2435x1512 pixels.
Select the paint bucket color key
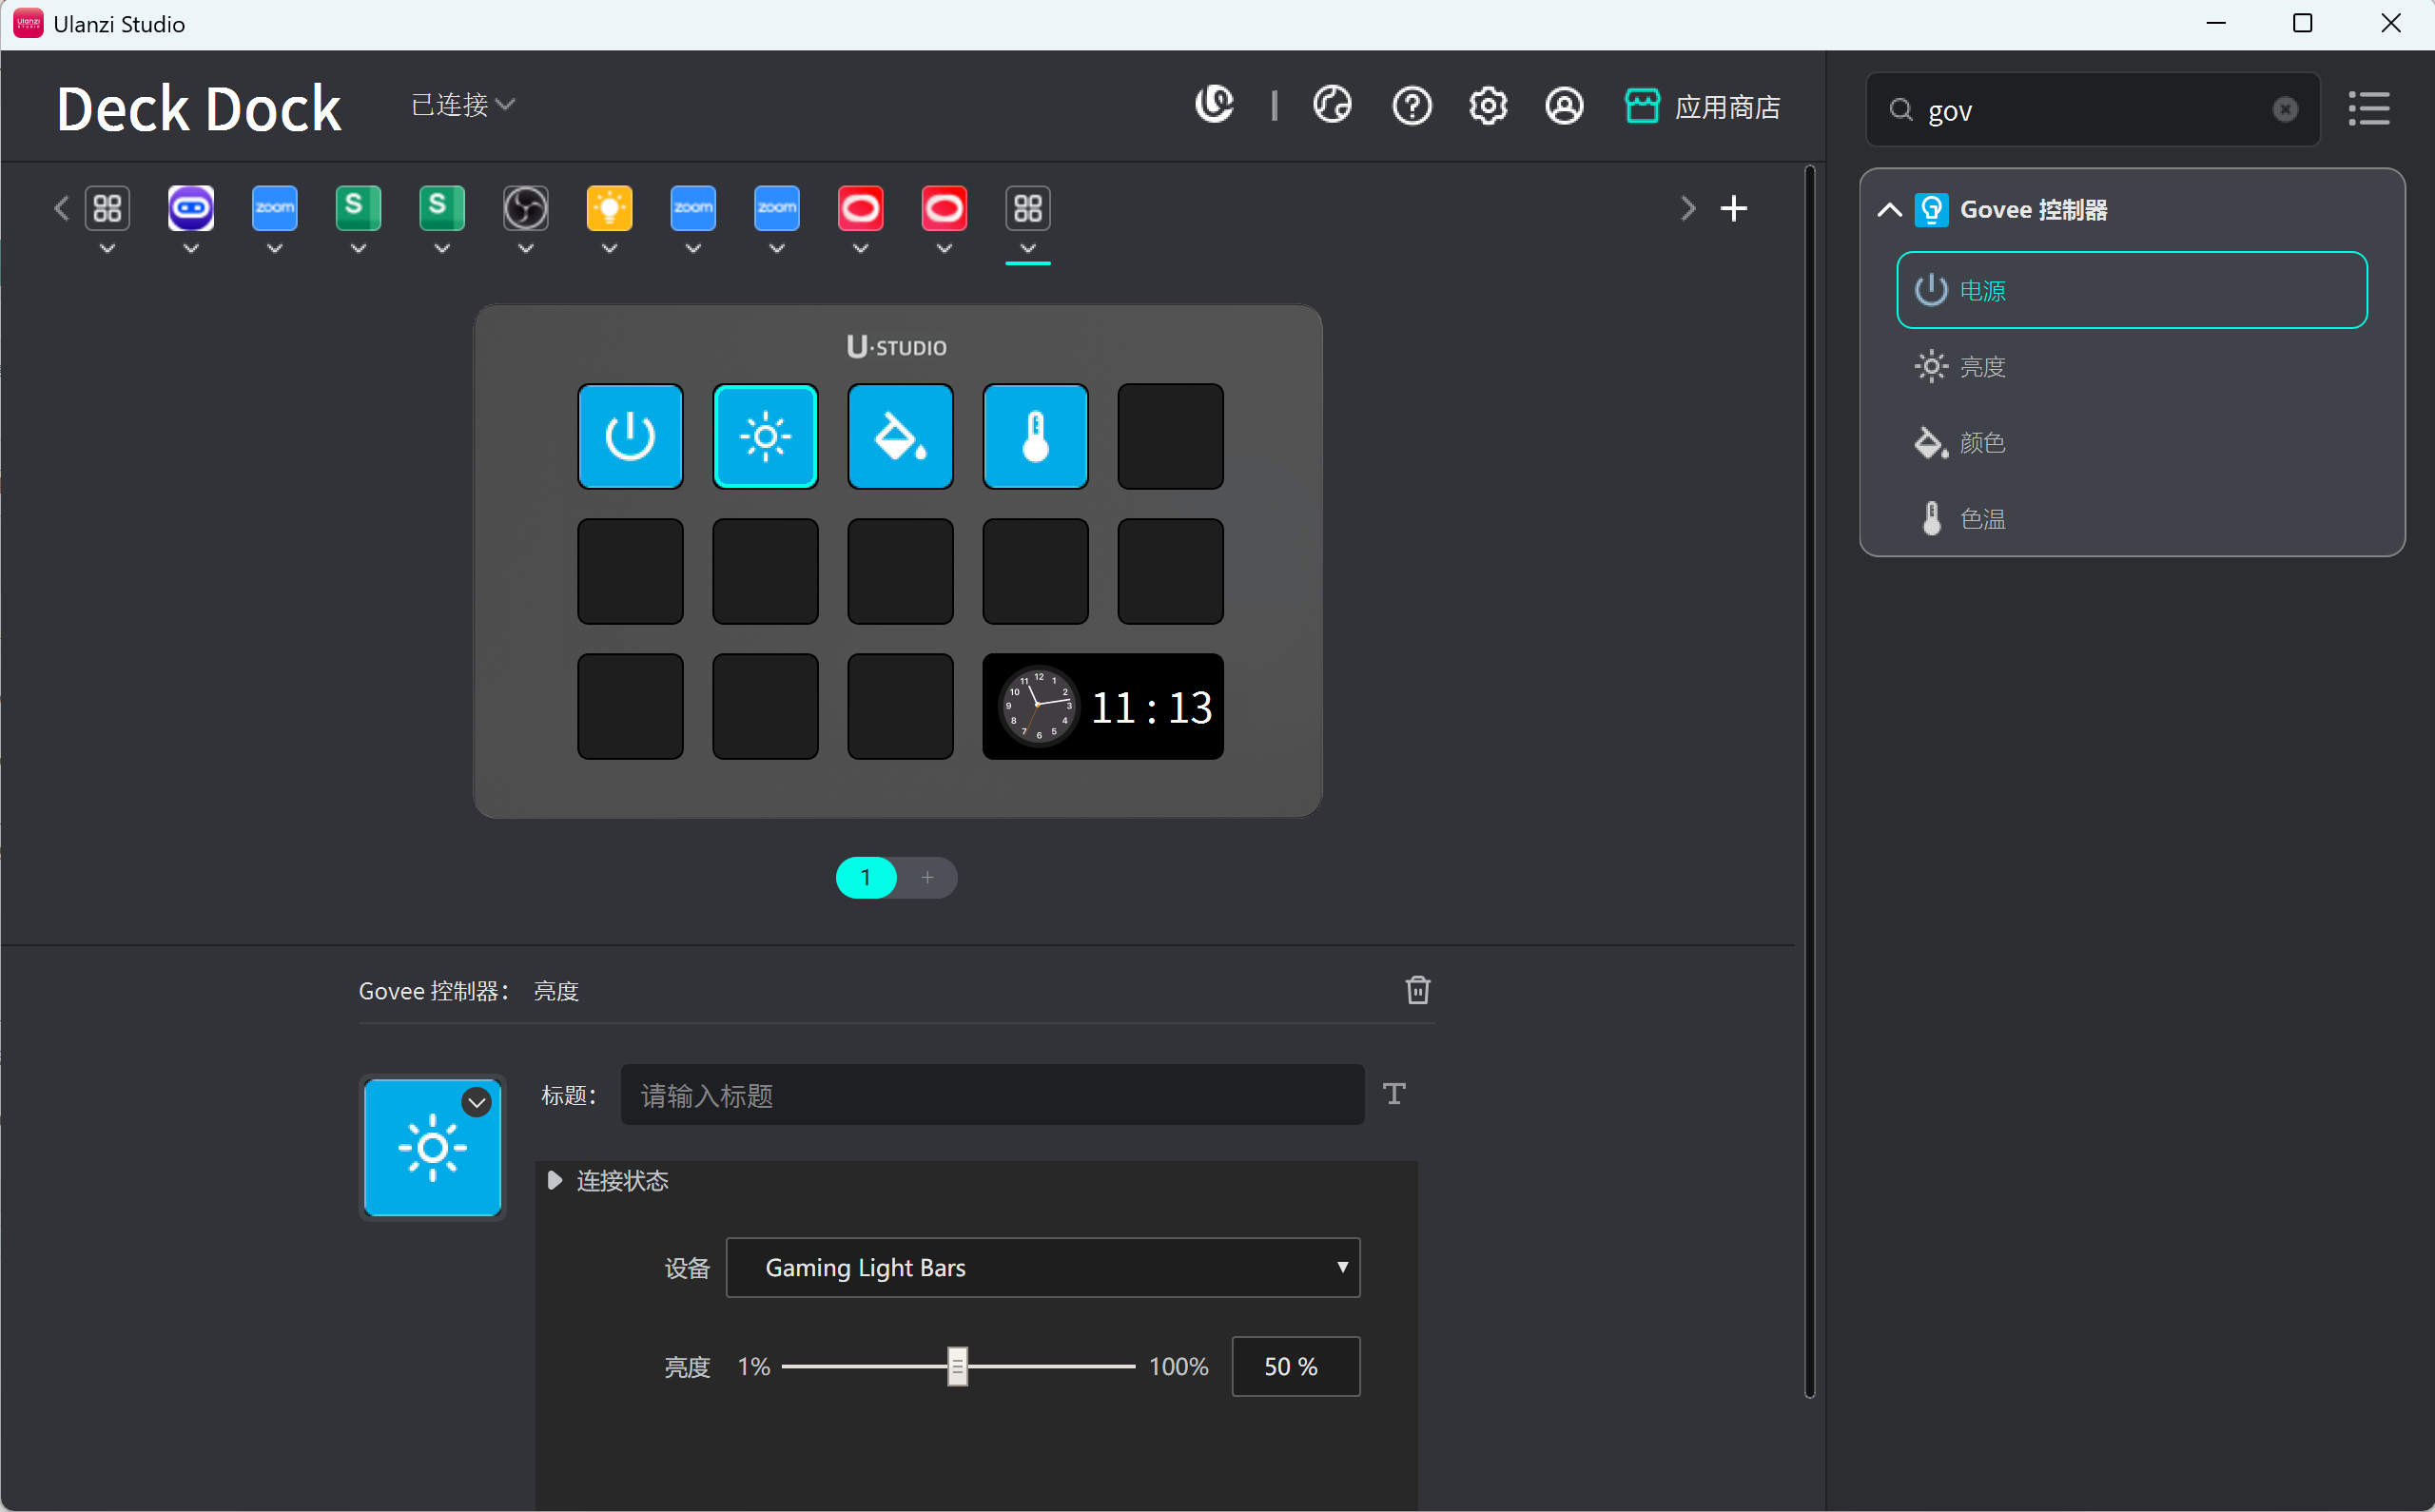pyautogui.click(x=900, y=436)
